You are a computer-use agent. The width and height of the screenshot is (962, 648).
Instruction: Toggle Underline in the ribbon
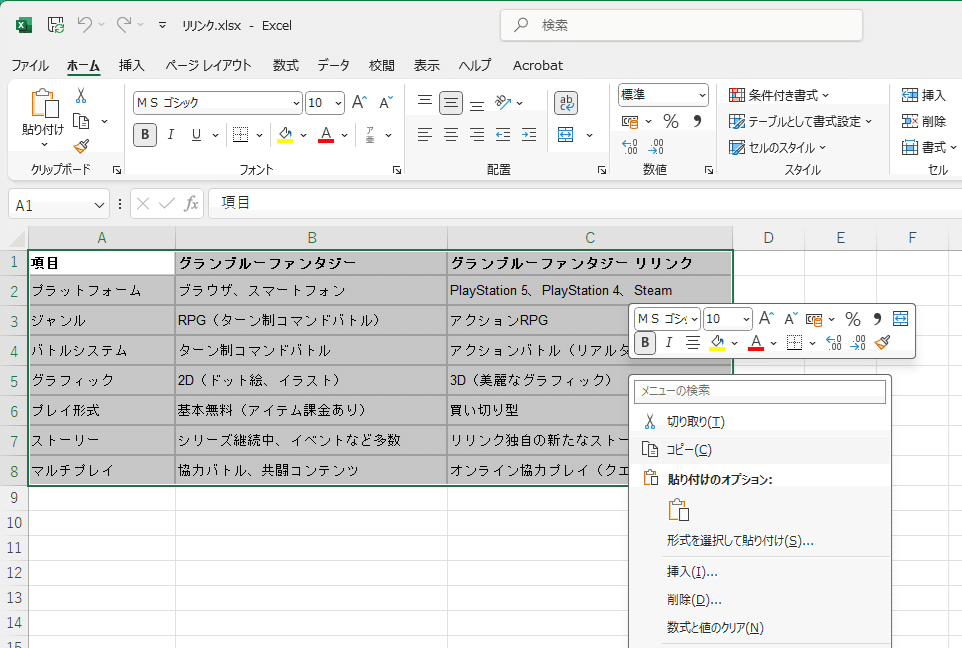(196, 134)
